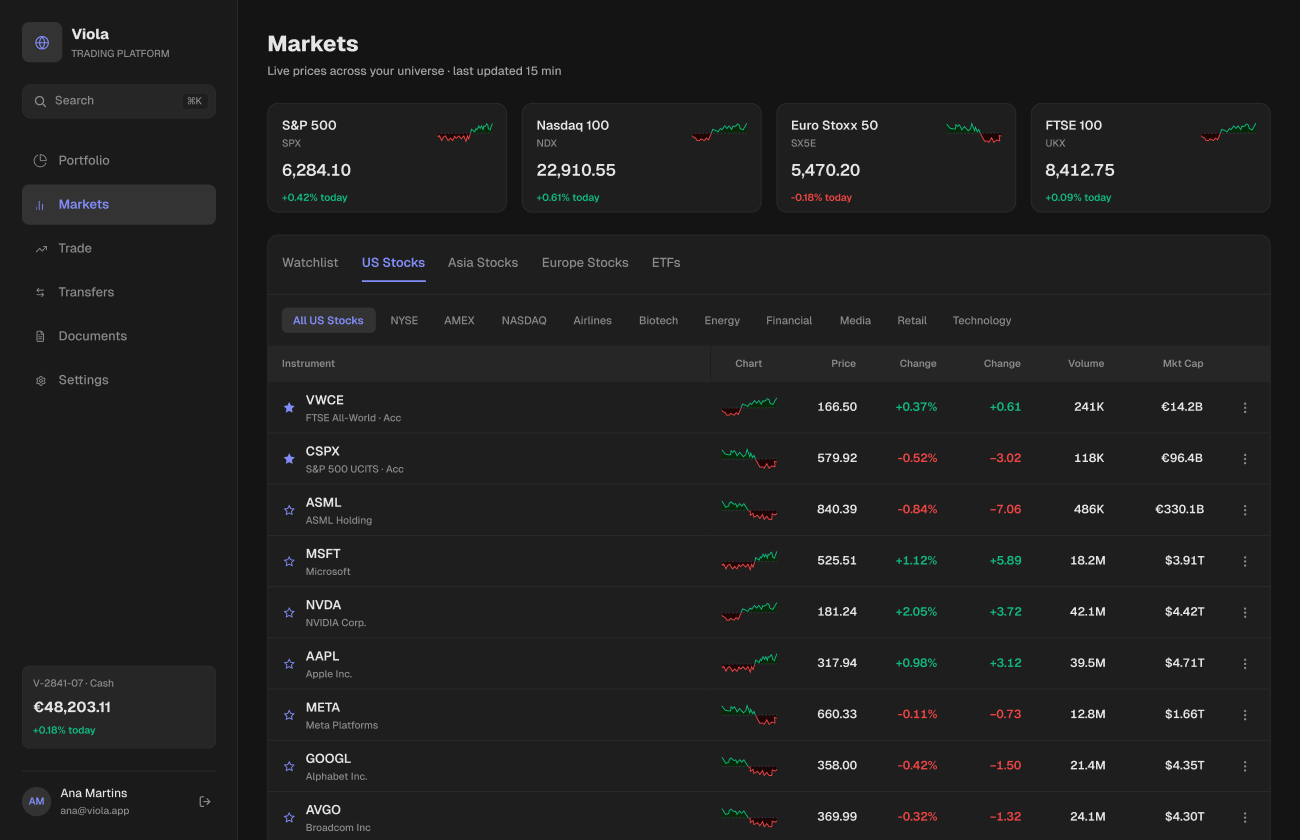The image size is (1300, 840).
Task: Toggle the star for GOOGL
Action: pyautogui.click(x=289, y=767)
